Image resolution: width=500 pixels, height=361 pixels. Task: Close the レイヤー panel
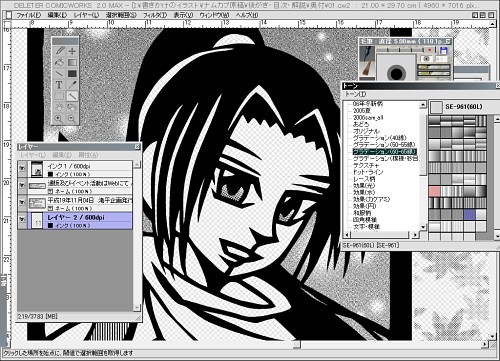click(x=137, y=147)
